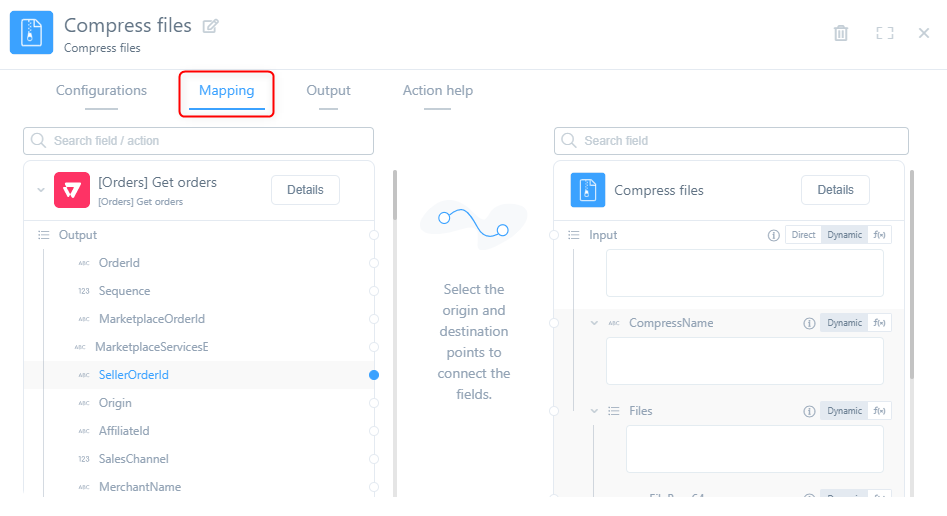Toggle Dynamic mode for CompressName
Viewport: 947px width, 516px height.
(844, 324)
